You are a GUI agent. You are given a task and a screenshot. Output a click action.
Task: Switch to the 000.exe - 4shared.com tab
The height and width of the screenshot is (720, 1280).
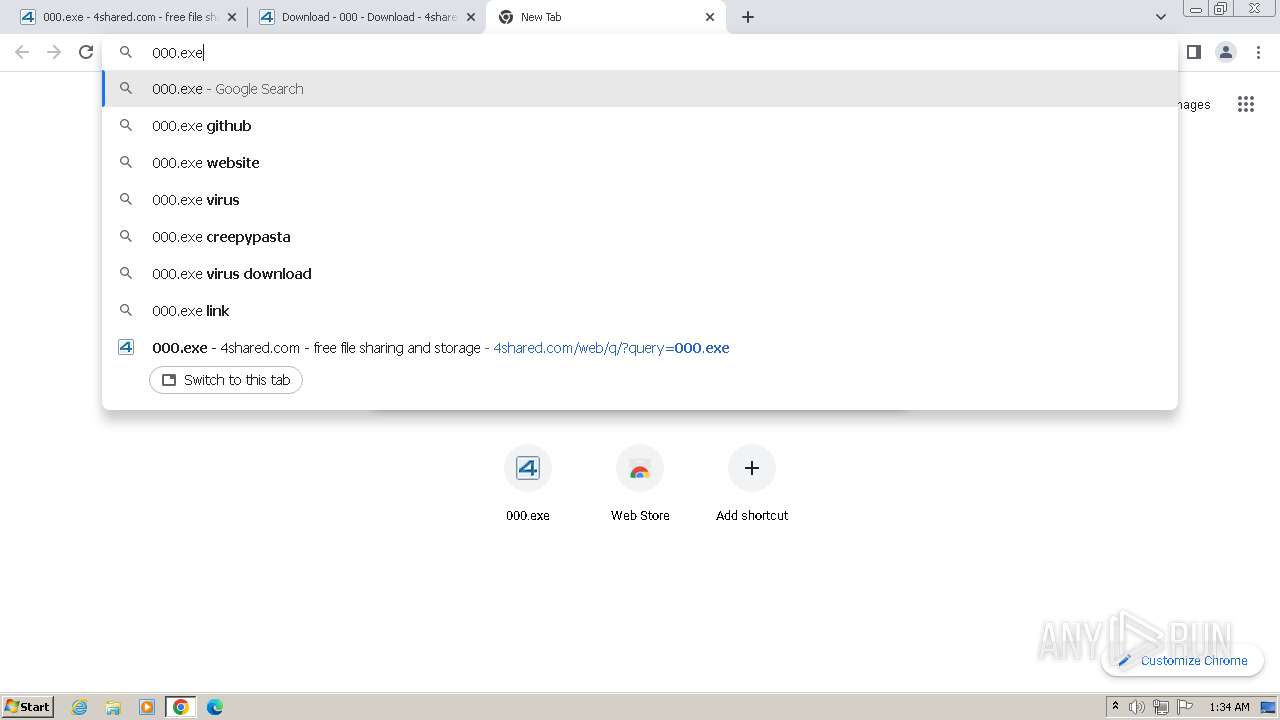(129, 17)
